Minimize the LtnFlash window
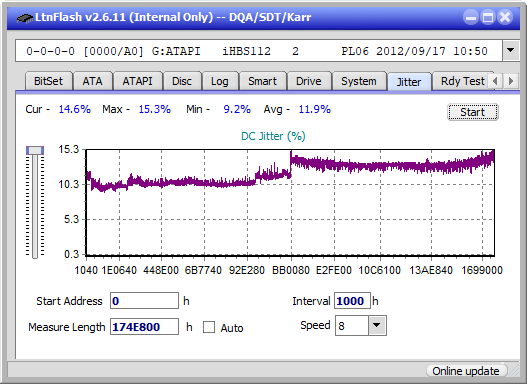 point(471,17)
